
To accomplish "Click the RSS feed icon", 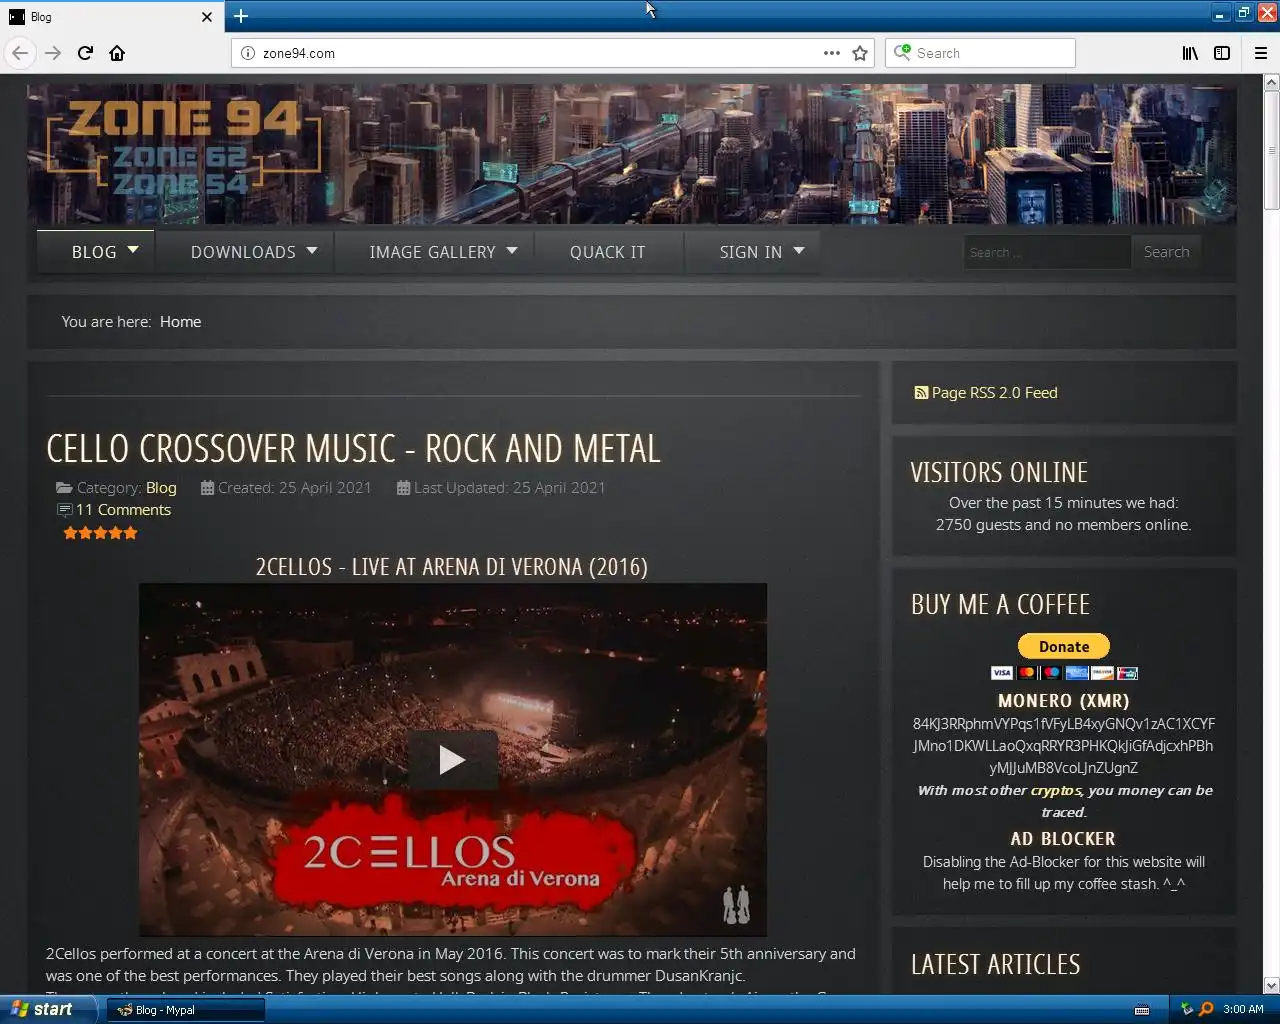I will [921, 393].
